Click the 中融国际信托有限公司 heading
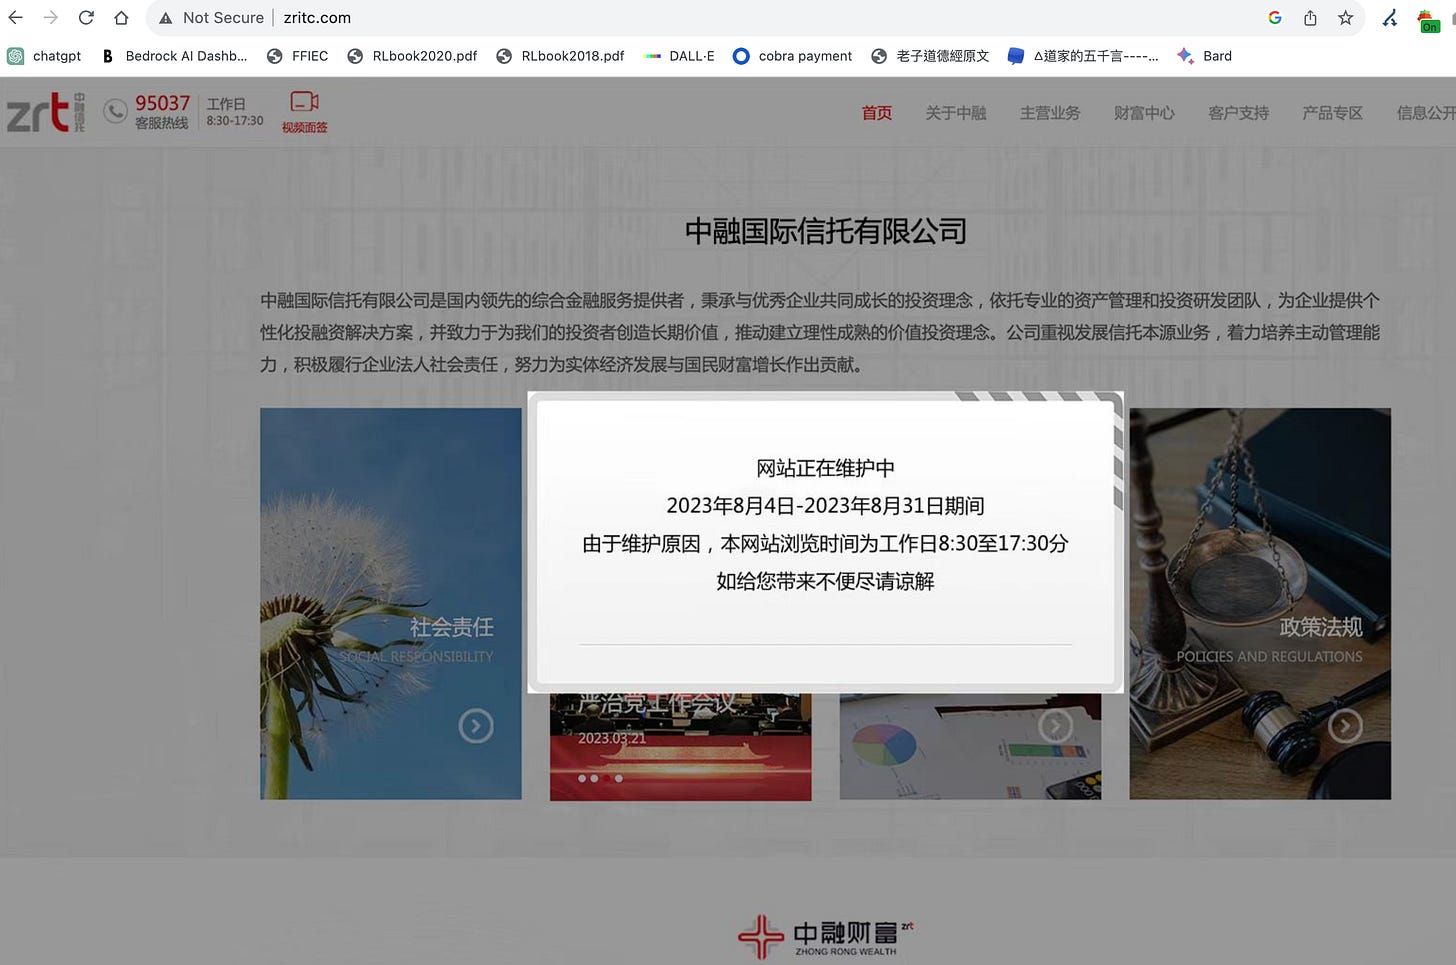 pos(825,232)
